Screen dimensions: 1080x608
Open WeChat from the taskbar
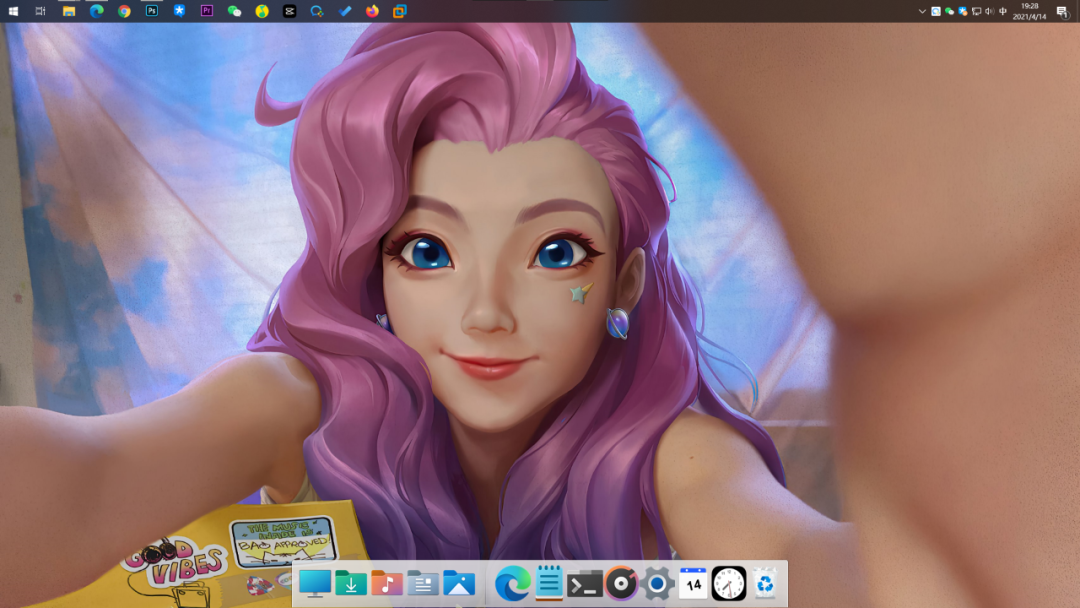(x=234, y=11)
